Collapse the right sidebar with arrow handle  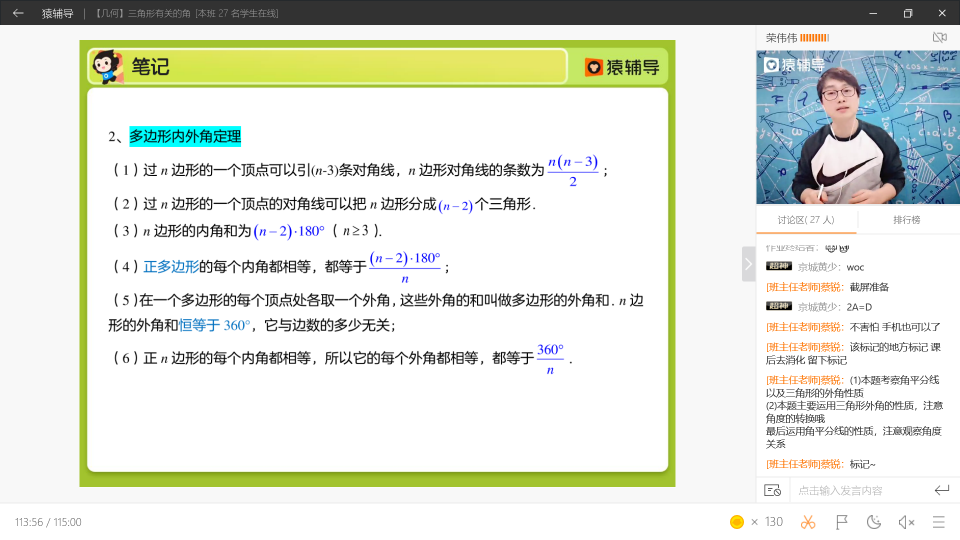pyautogui.click(x=748, y=263)
